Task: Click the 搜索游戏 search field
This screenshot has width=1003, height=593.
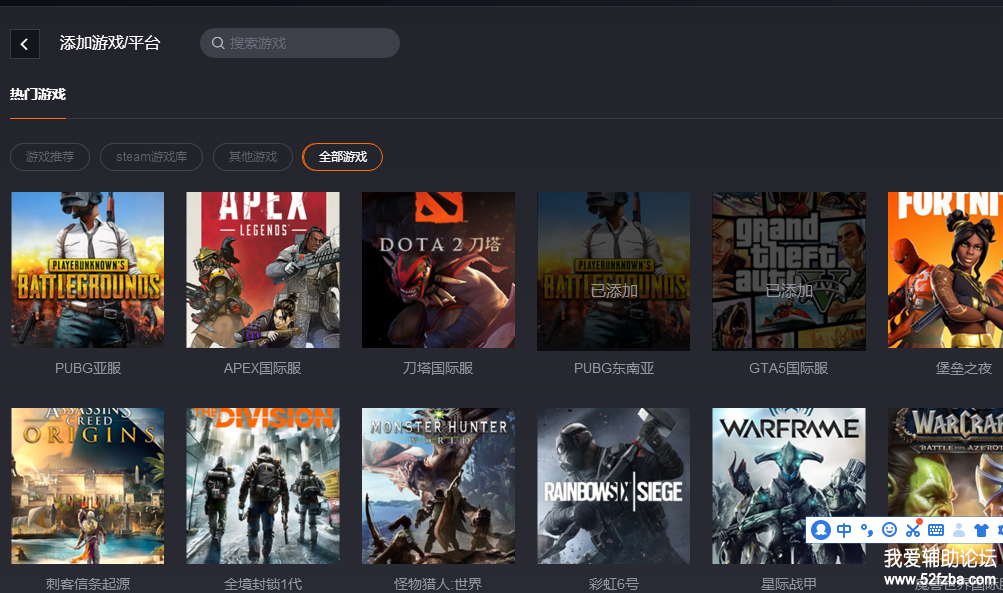Action: pos(300,43)
